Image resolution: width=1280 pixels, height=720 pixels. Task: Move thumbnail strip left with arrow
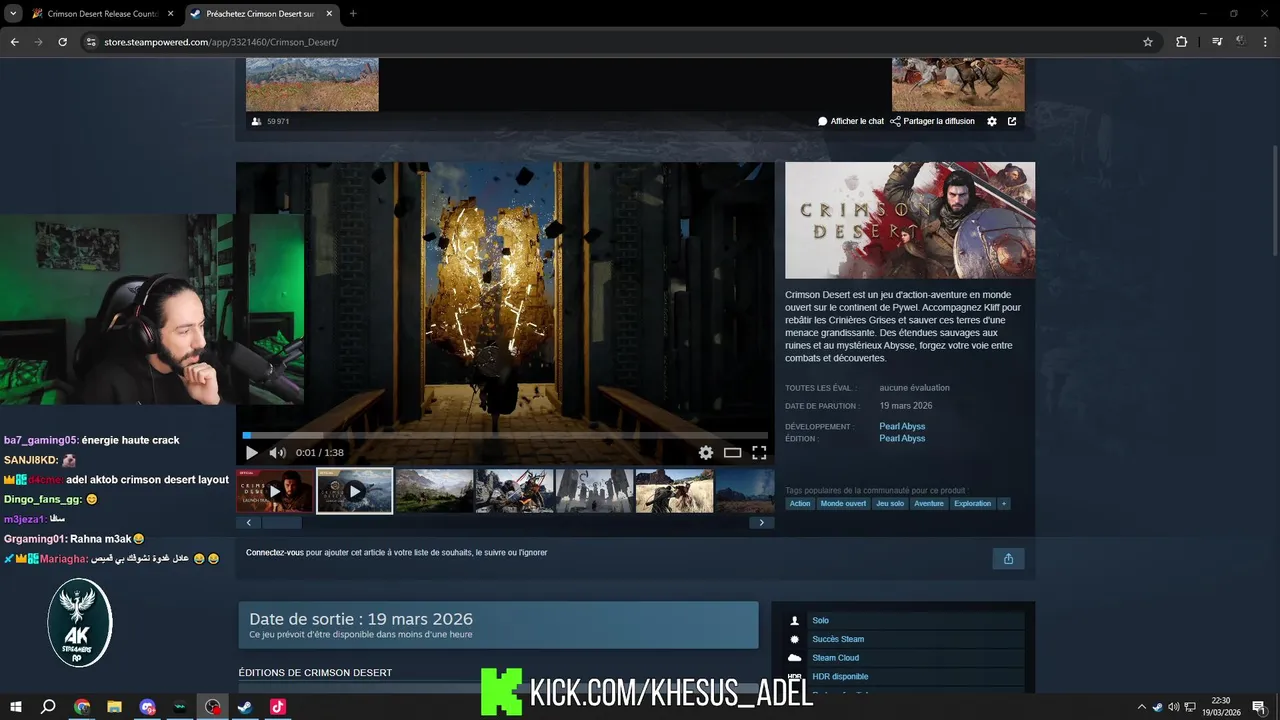[x=249, y=522]
